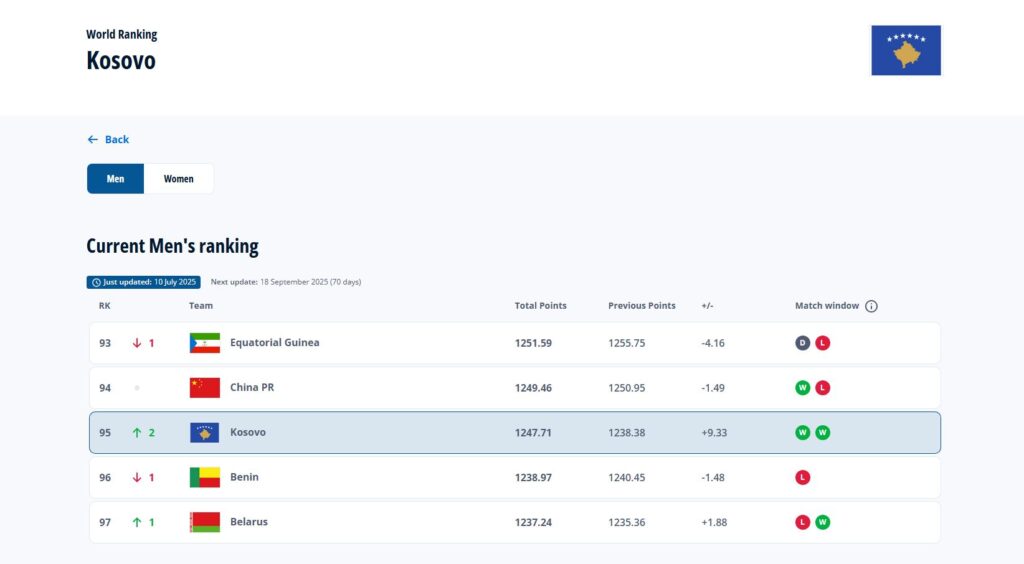Image resolution: width=1024 pixels, height=564 pixels.
Task: Click the Benin flag icon
Action: pyautogui.click(x=205, y=478)
